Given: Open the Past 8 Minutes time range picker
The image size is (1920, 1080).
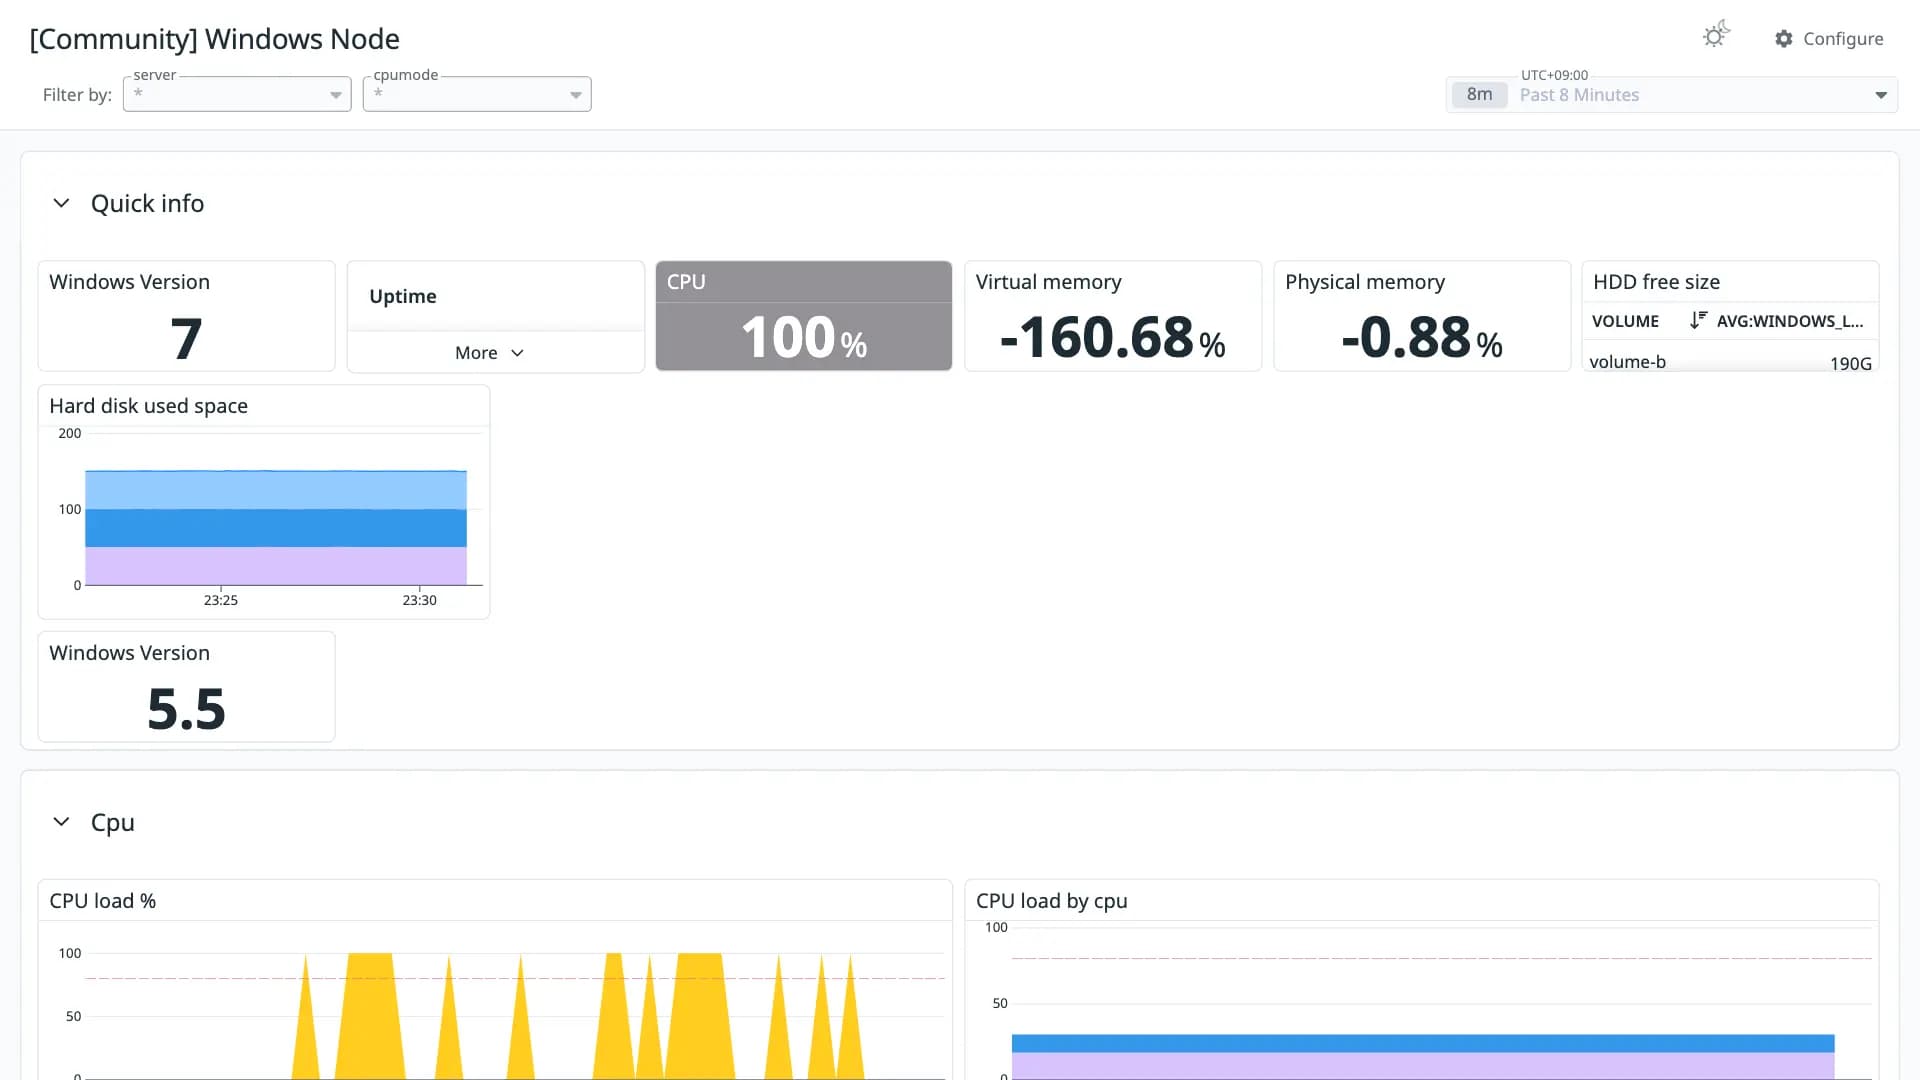Looking at the screenshot, I should (x=1671, y=95).
